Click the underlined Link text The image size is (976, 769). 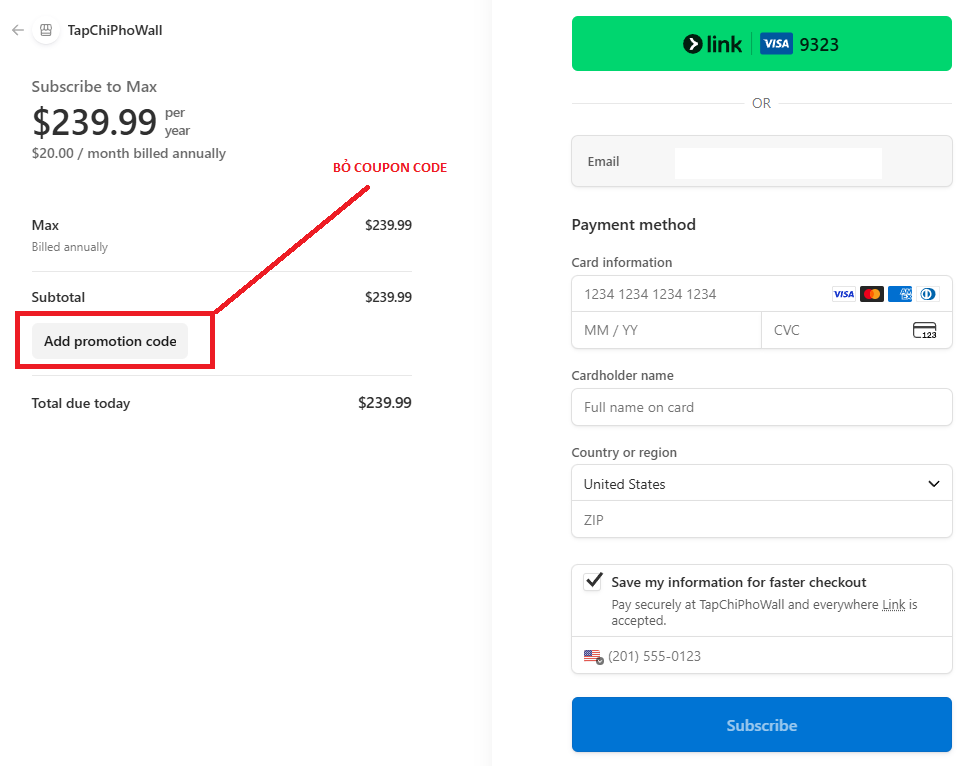893,605
